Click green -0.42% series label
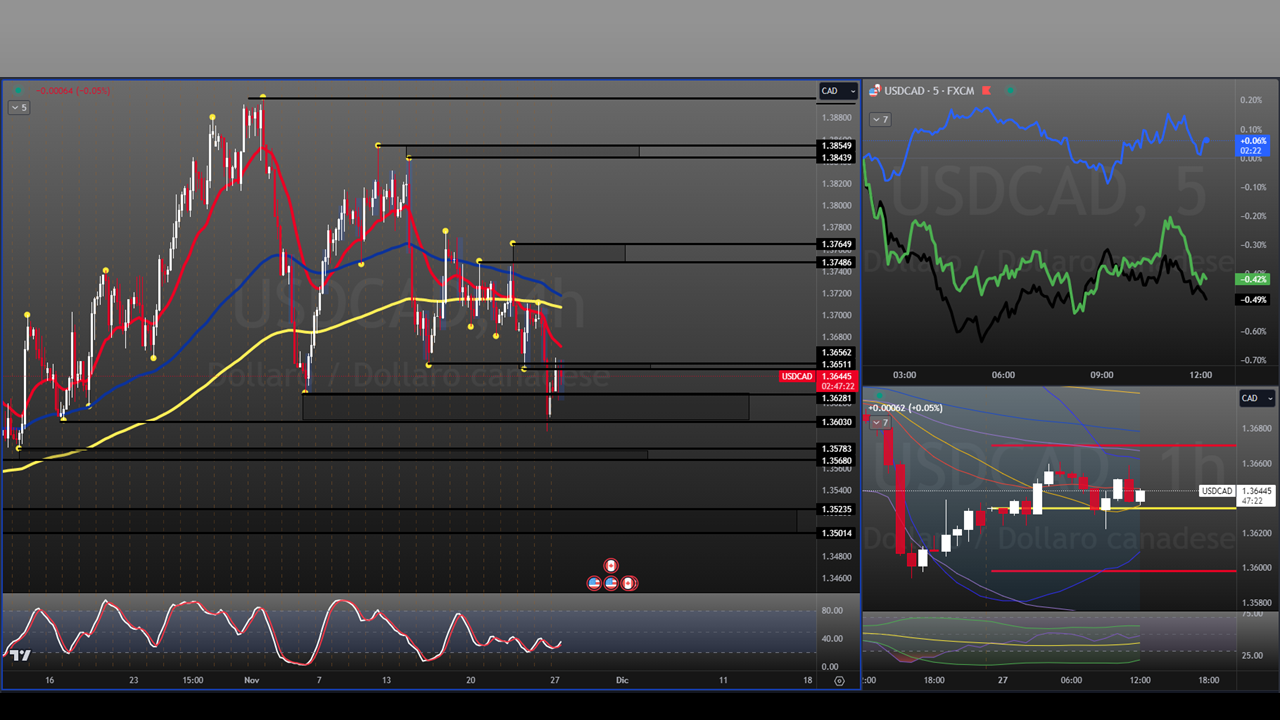This screenshot has height=720, width=1280. point(1253,279)
